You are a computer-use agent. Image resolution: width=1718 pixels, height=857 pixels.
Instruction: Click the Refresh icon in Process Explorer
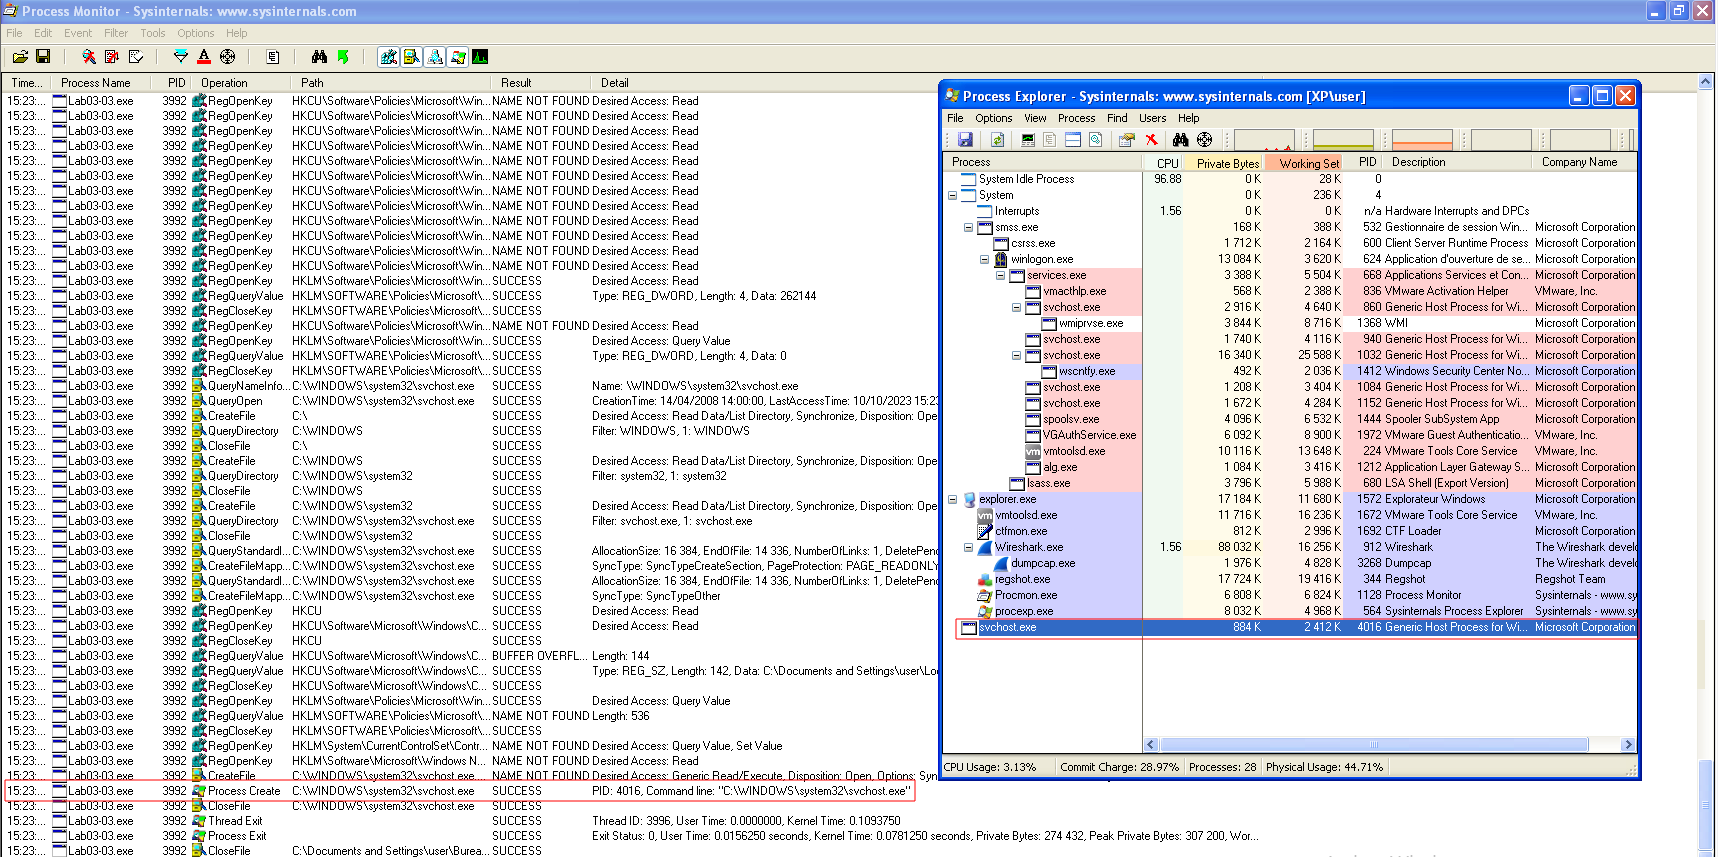(997, 140)
